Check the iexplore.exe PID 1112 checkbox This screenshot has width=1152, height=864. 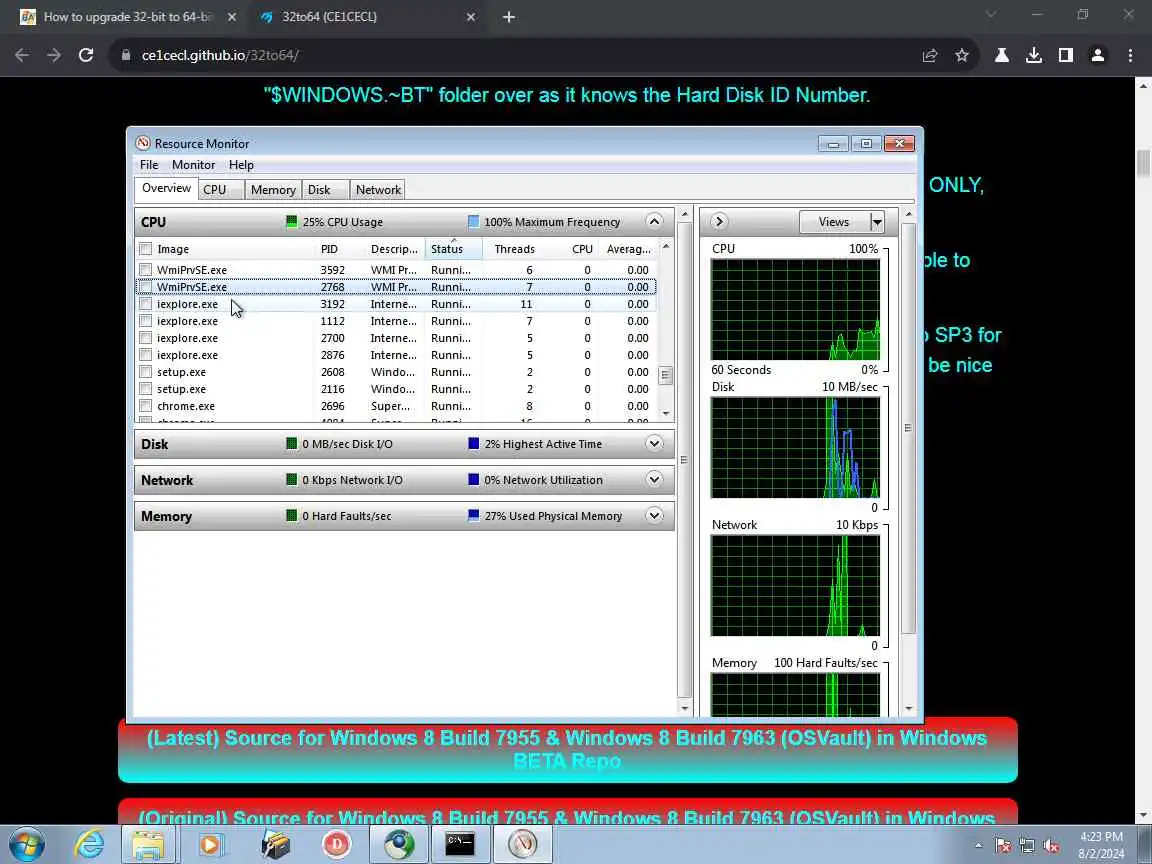point(145,321)
